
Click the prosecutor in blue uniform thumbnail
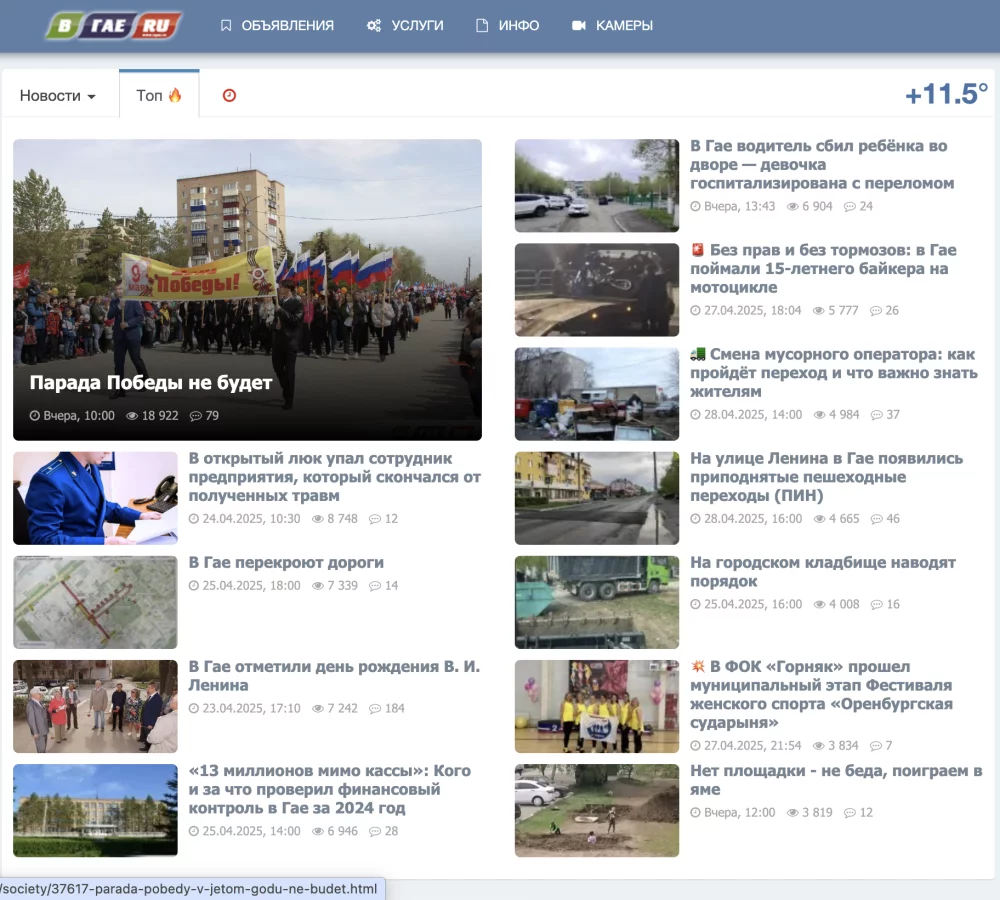tap(95, 498)
